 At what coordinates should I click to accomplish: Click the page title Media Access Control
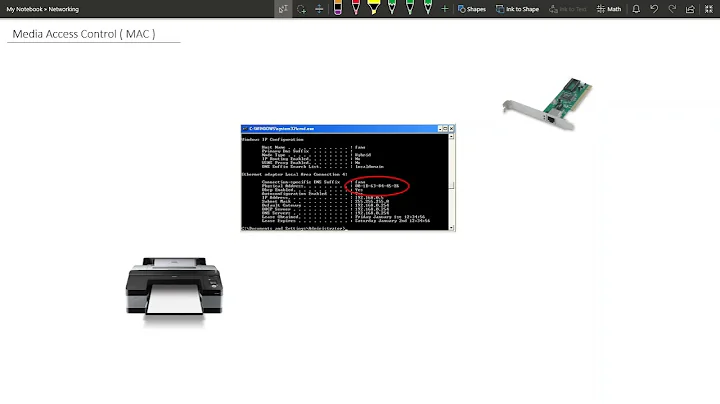click(x=84, y=34)
